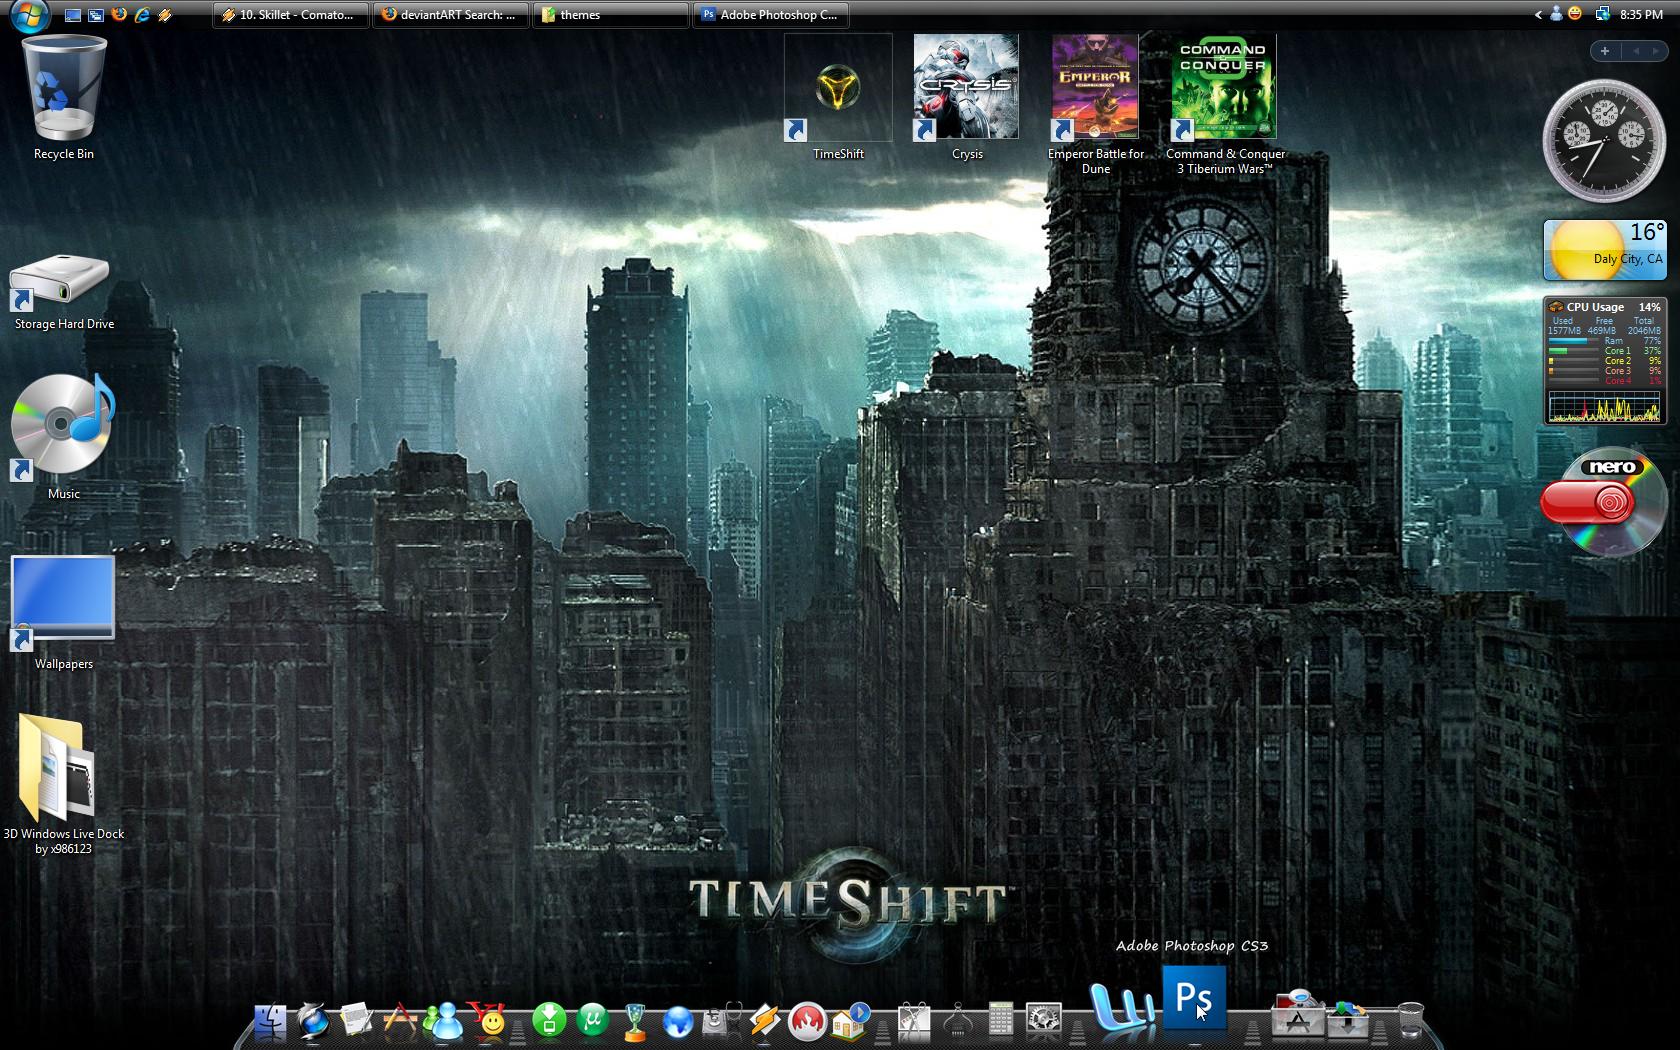Toggle the red Nero disc gadget switch
The width and height of the screenshot is (1680, 1050).
(x=1588, y=503)
